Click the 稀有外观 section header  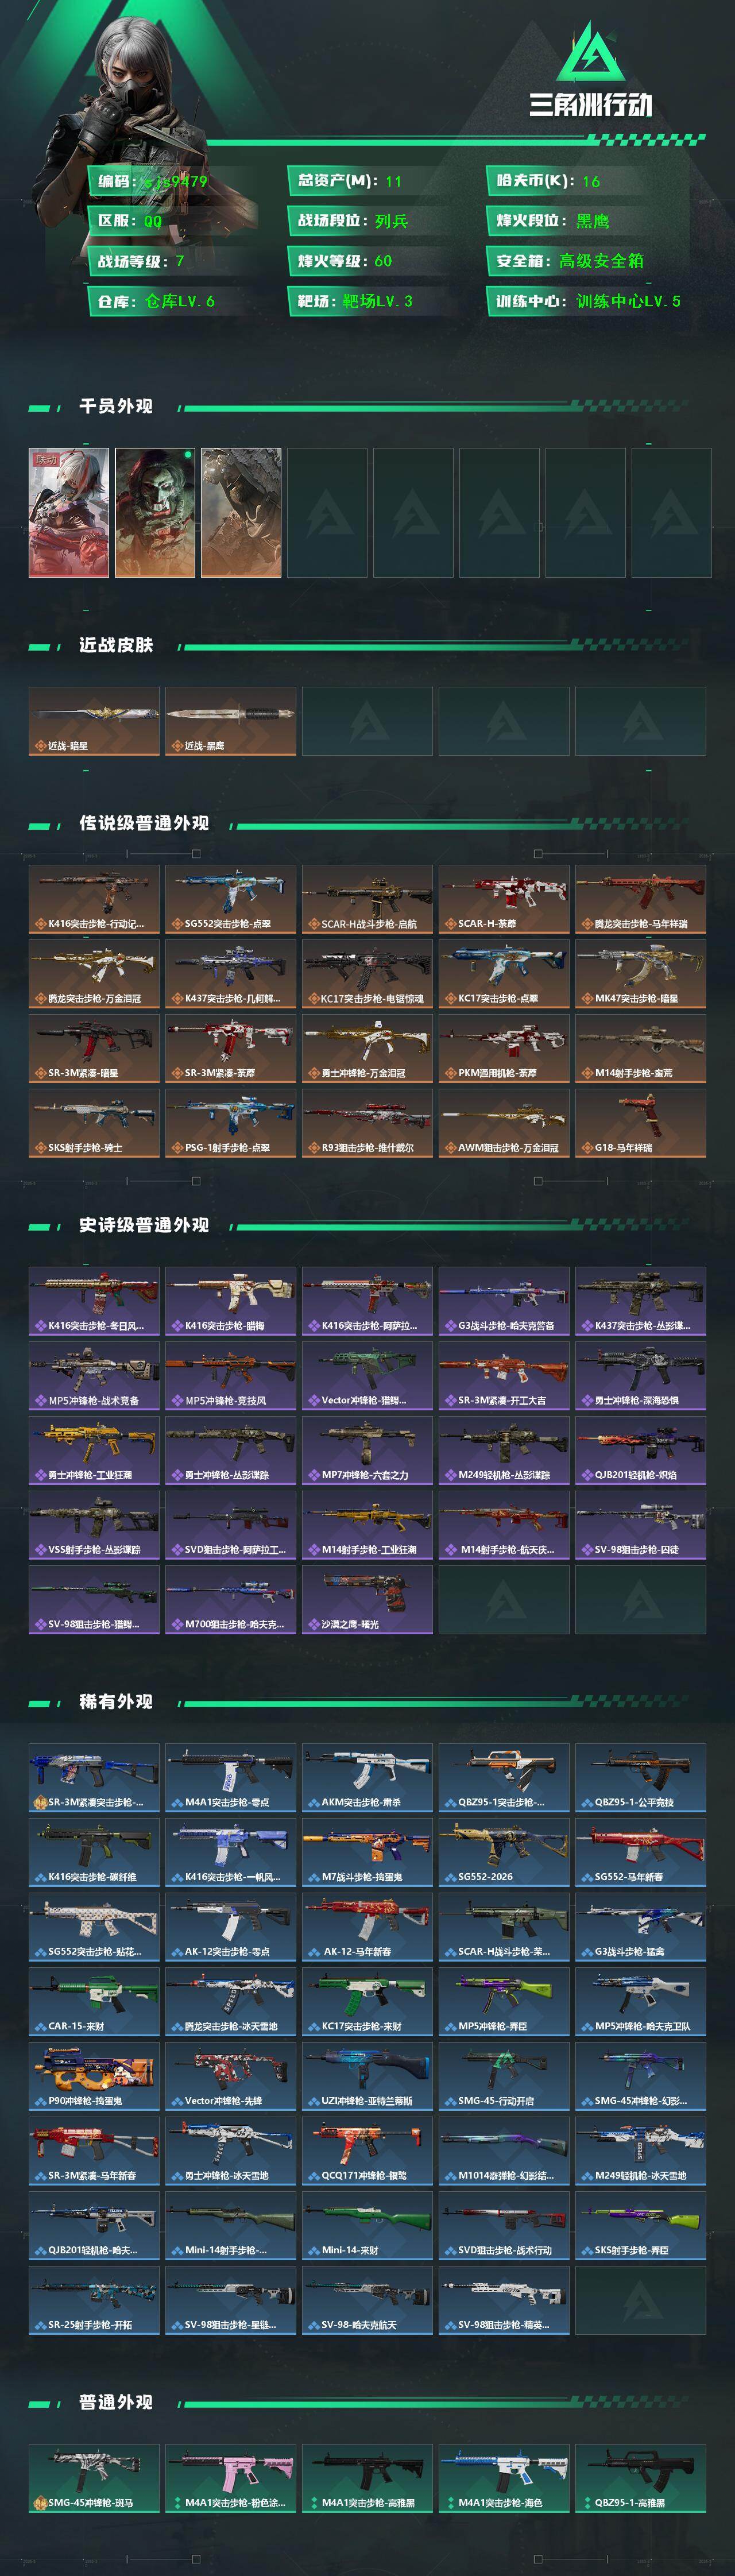pos(116,1701)
